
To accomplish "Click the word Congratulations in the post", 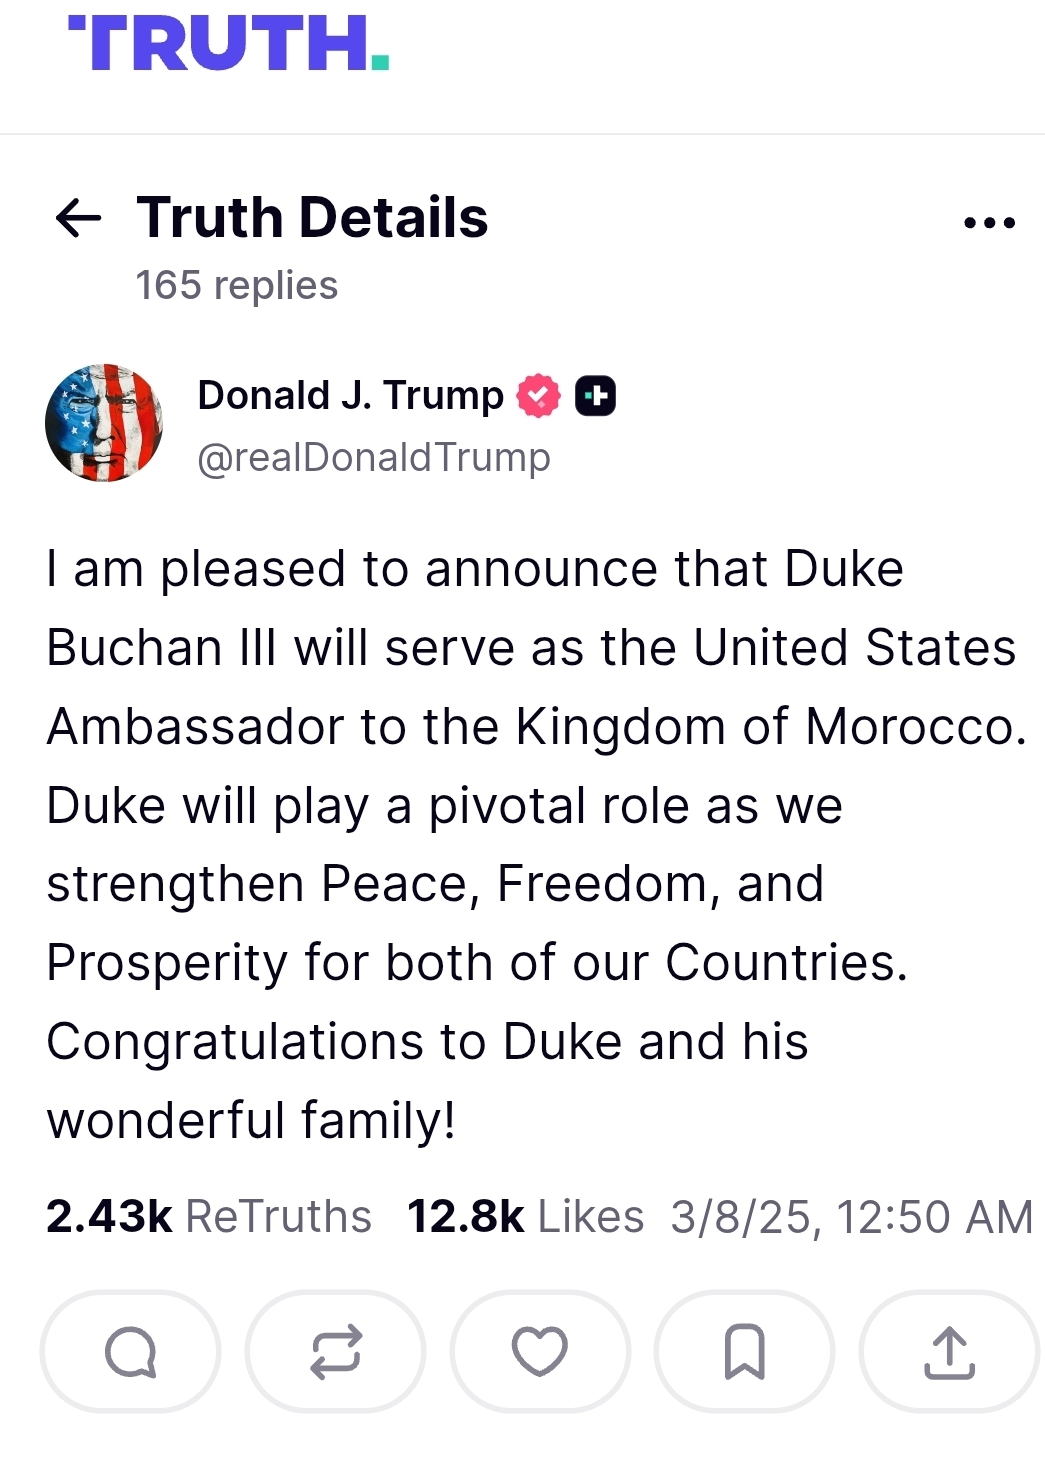I will pos(236,1042).
